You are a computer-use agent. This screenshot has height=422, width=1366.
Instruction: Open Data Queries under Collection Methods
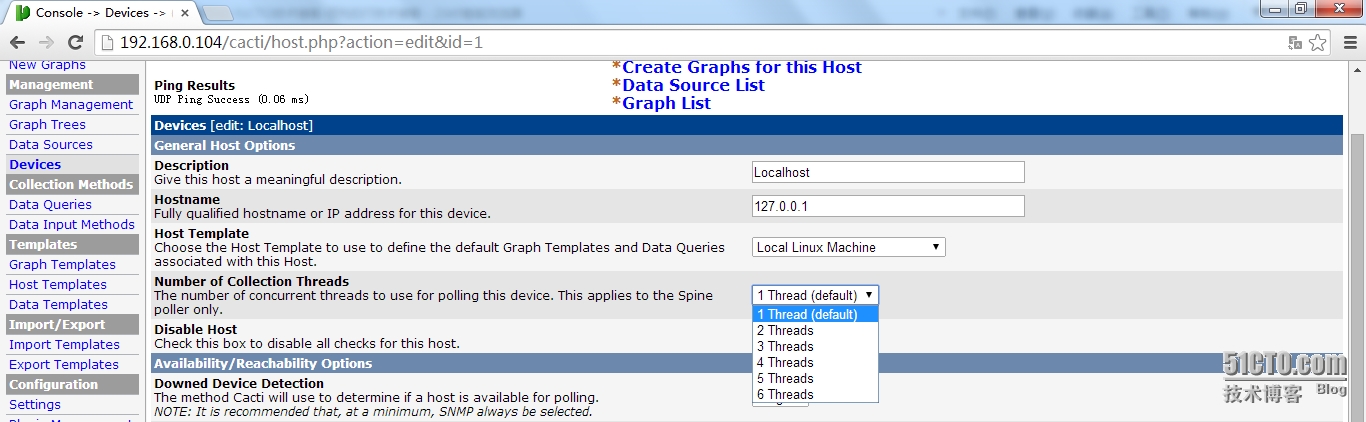(50, 204)
